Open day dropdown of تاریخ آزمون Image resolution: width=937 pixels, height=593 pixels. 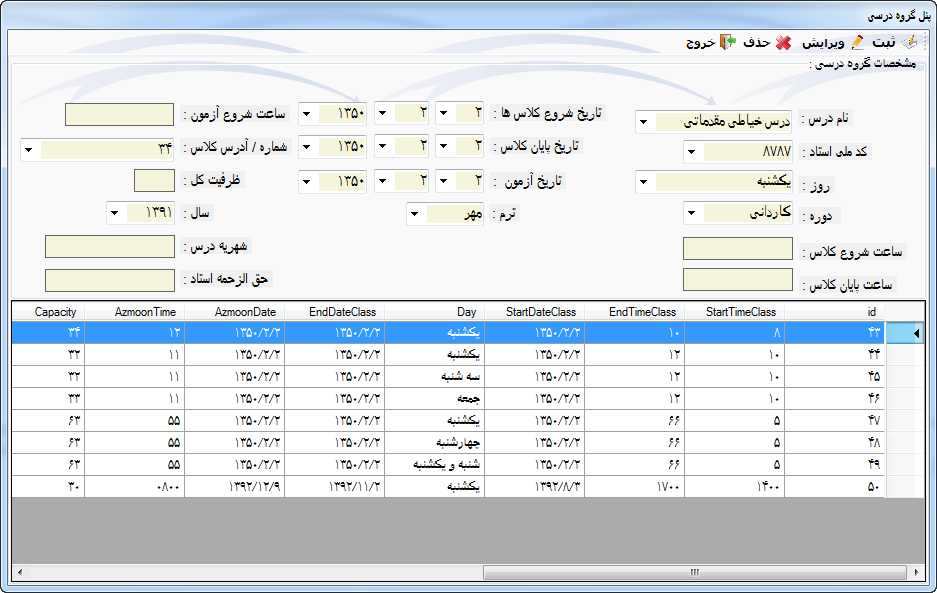tap(443, 181)
